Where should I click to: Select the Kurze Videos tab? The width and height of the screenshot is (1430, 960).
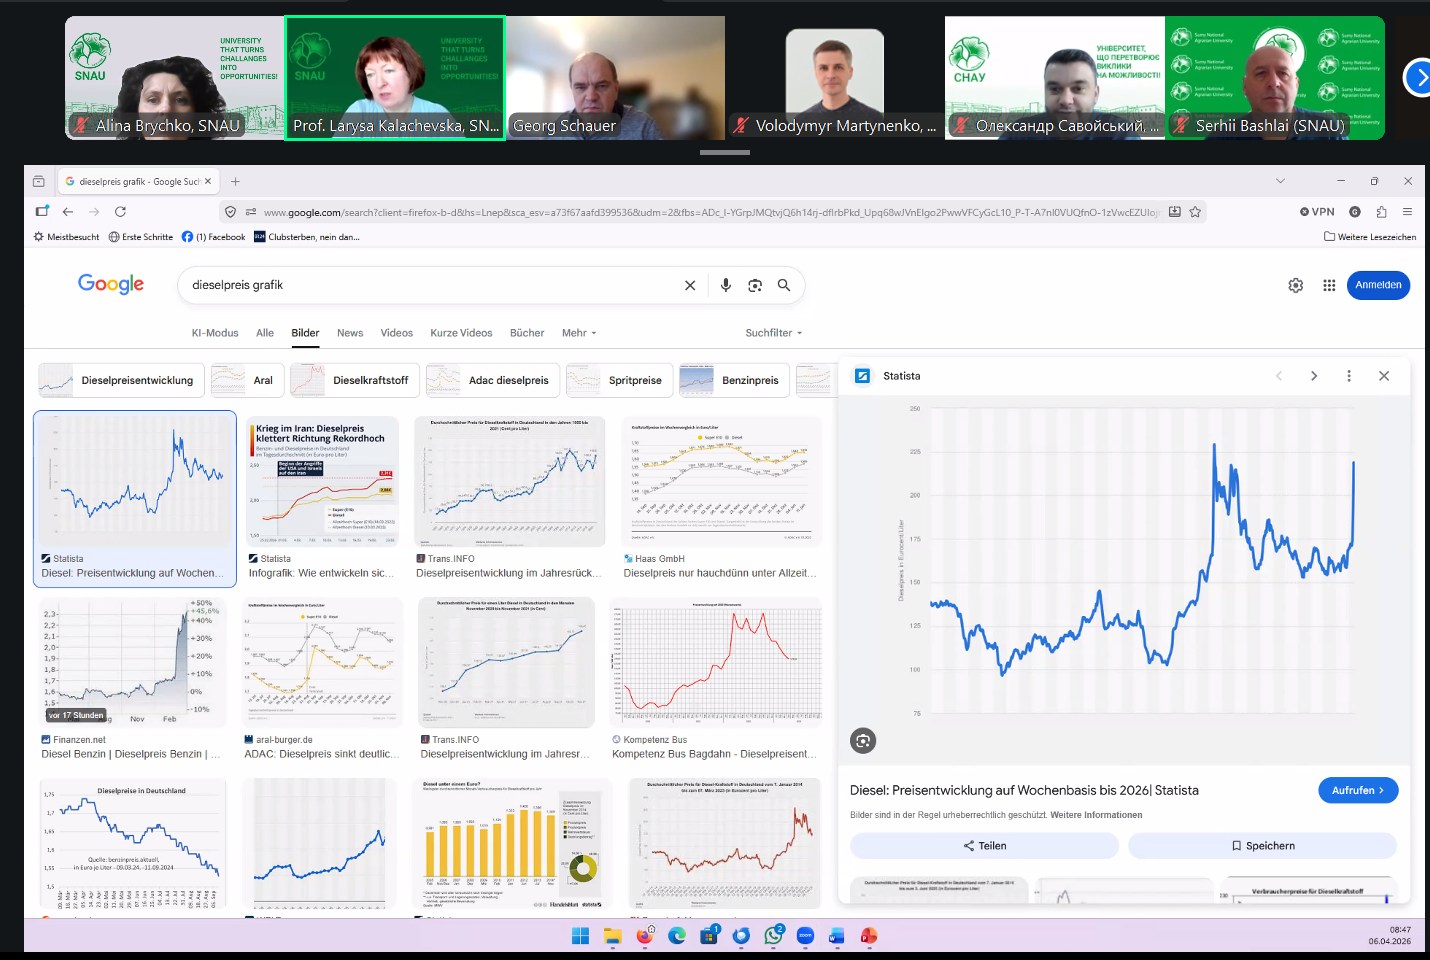(461, 333)
